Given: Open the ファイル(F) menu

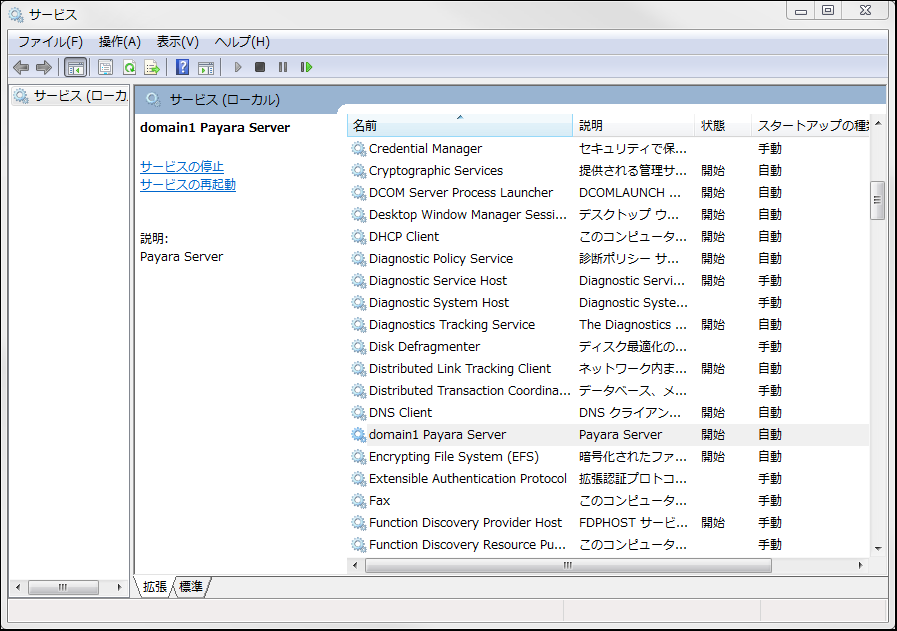Looking at the screenshot, I should [50, 42].
